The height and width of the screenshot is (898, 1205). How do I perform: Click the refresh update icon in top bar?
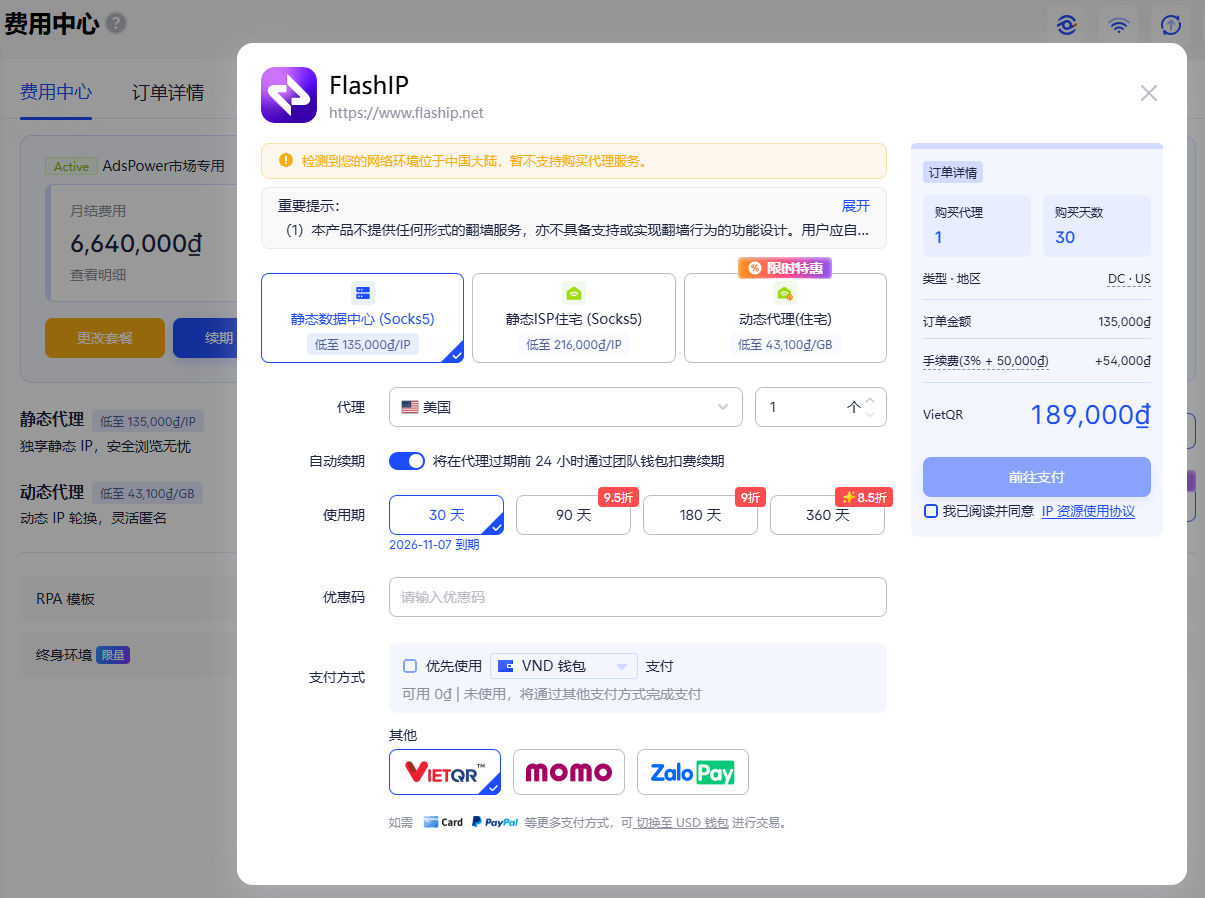(x=1171, y=25)
